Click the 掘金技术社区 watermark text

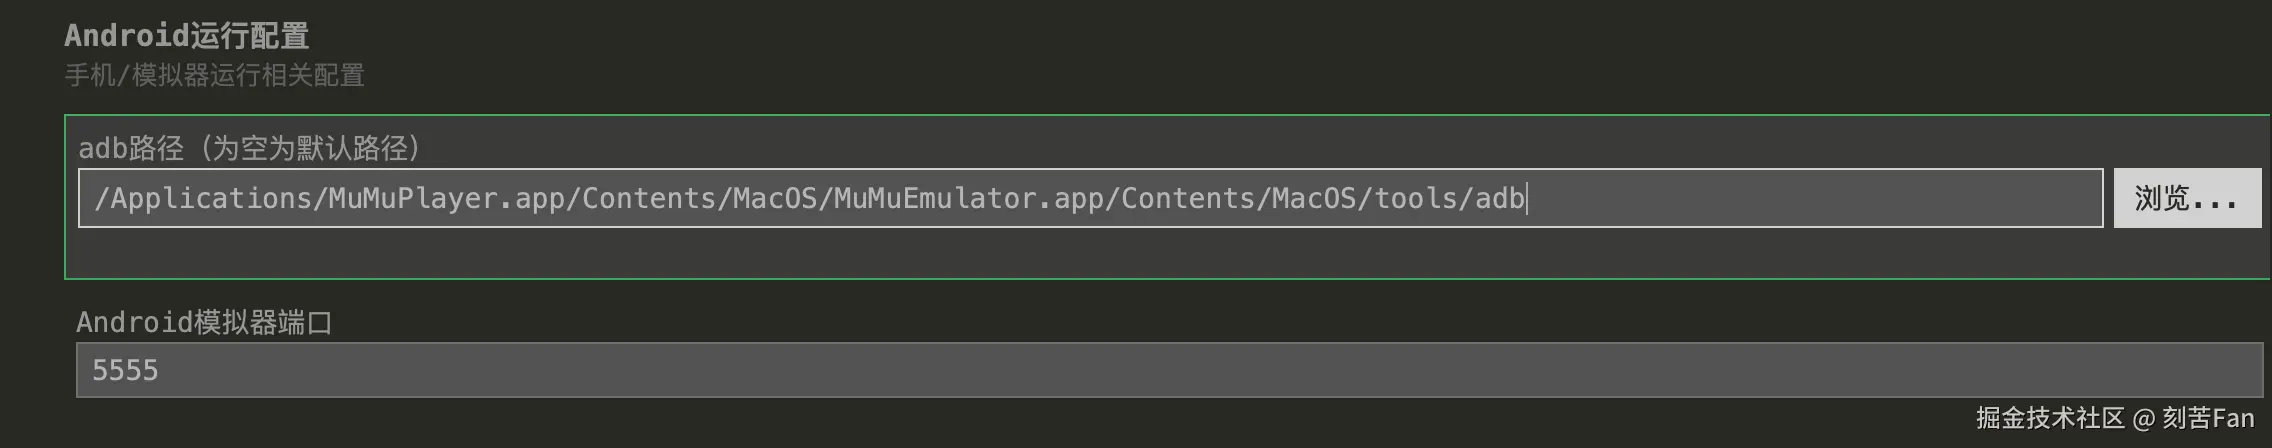click(2049, 418)
